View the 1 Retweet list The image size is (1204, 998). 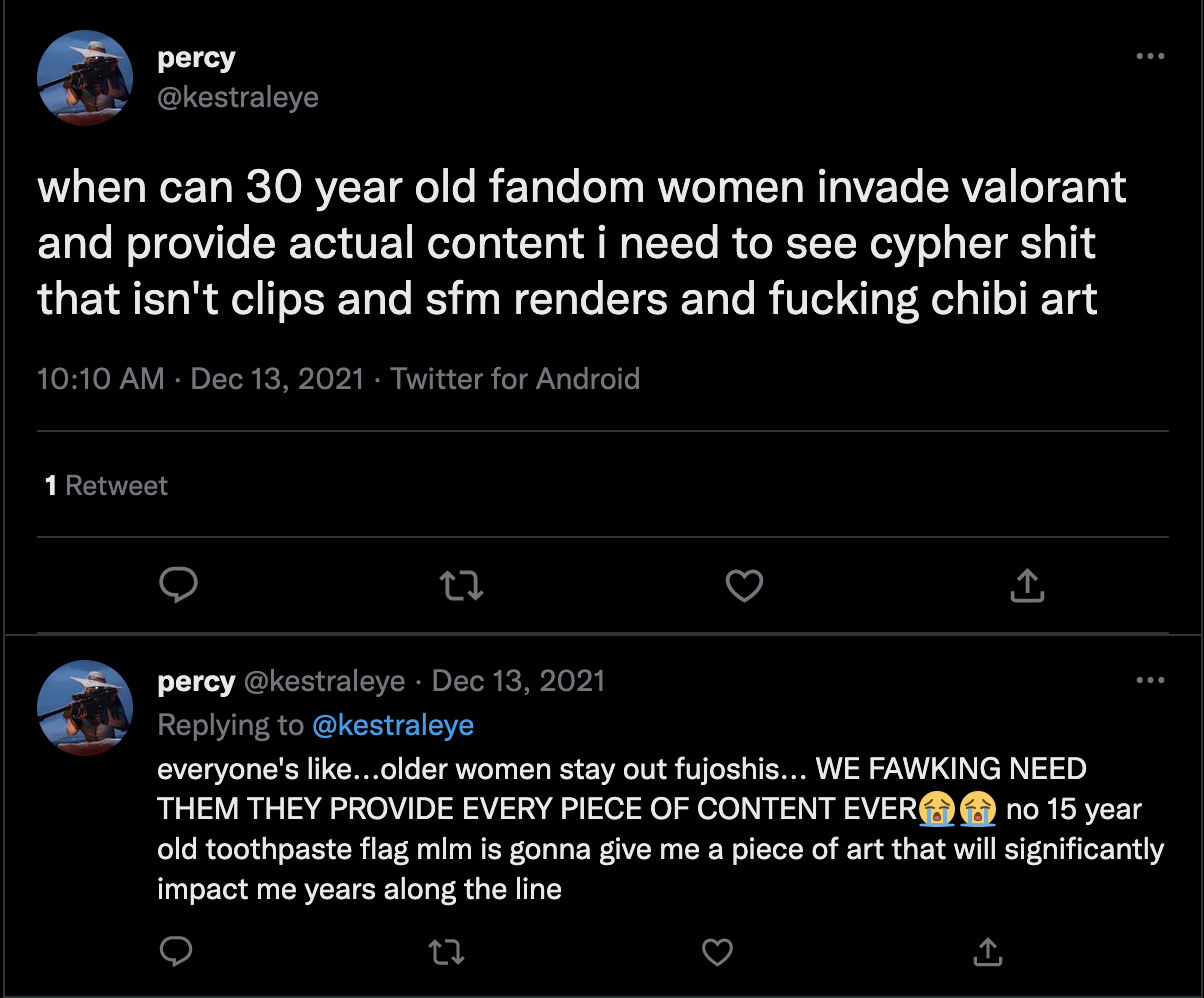(106, 486)
